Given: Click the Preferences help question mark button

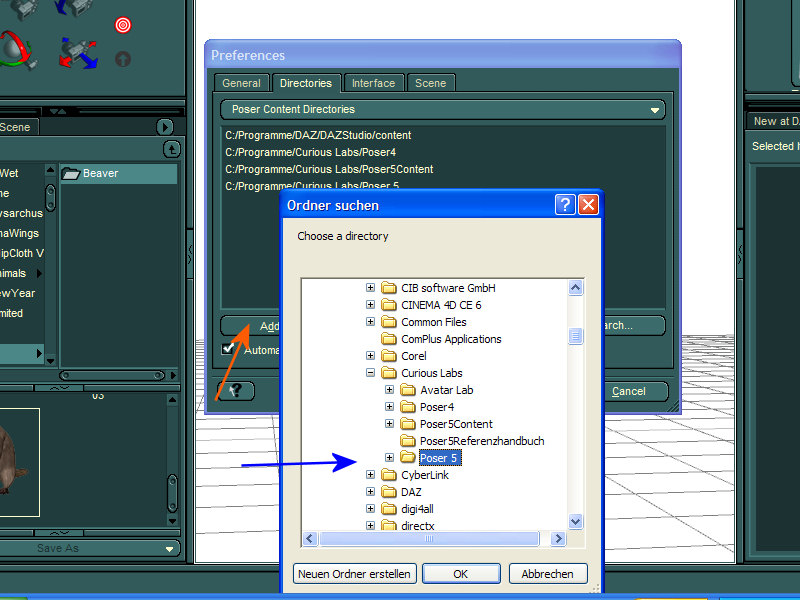Looking at the screenshot, I should pos(235,391).
